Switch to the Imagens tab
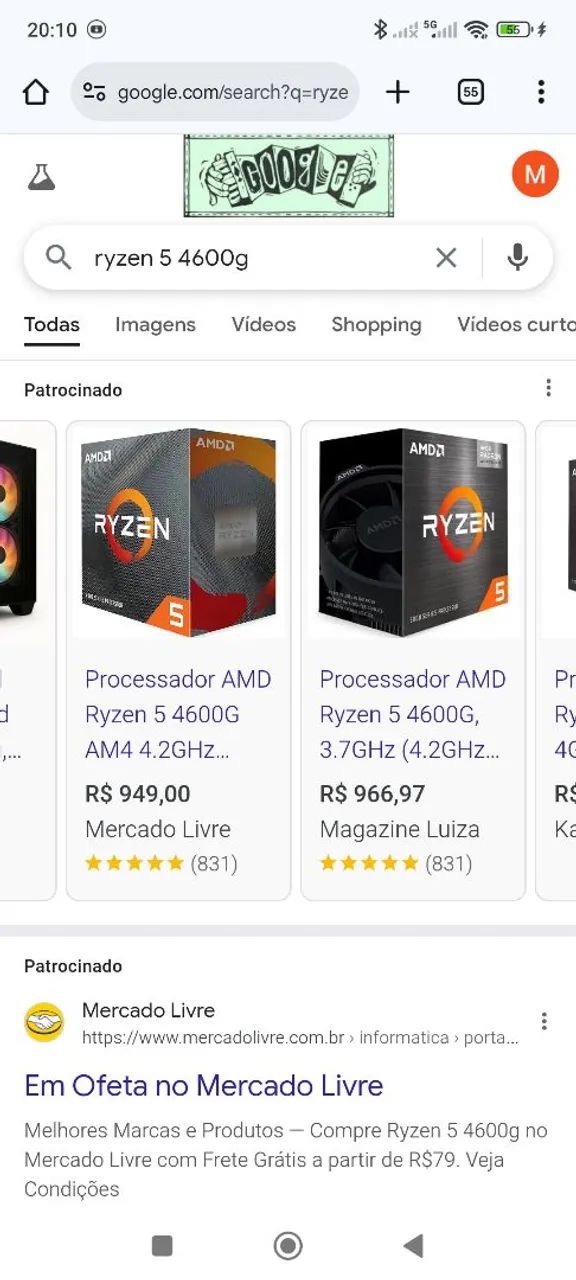This screenshot has width=576, height=1280. click(x=155, y=324)
